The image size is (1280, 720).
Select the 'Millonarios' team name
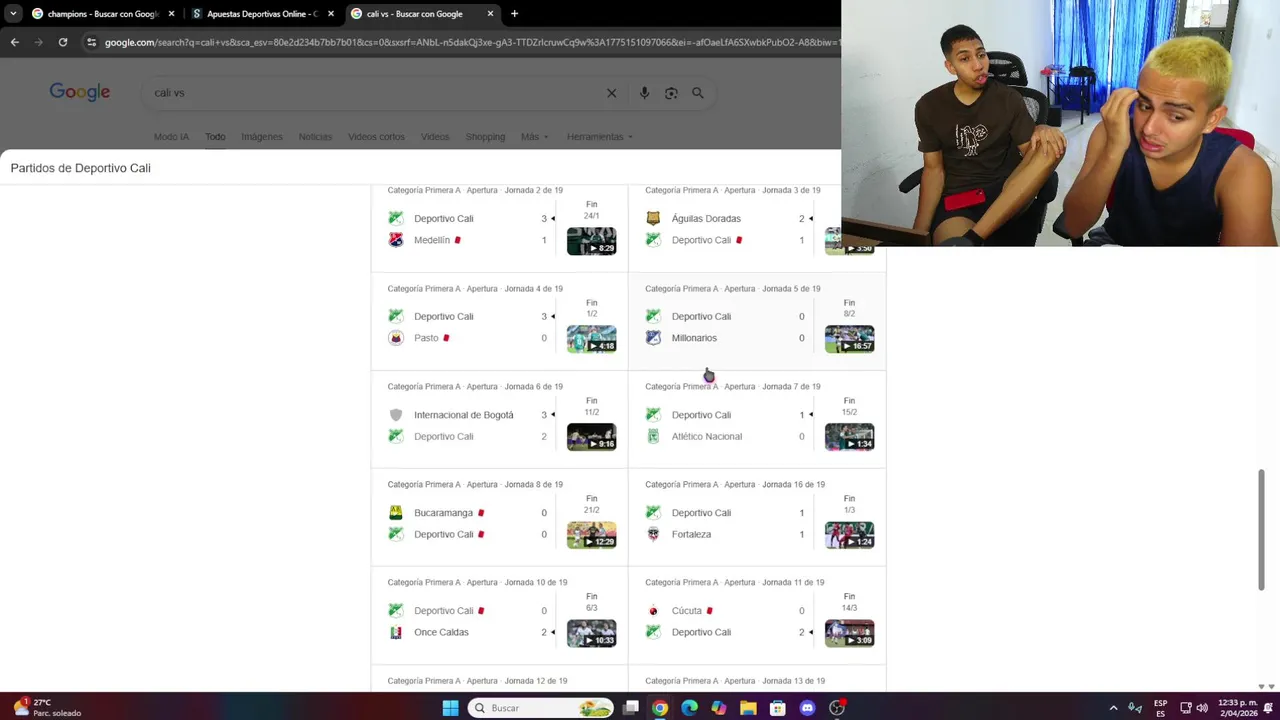(694, 338)
